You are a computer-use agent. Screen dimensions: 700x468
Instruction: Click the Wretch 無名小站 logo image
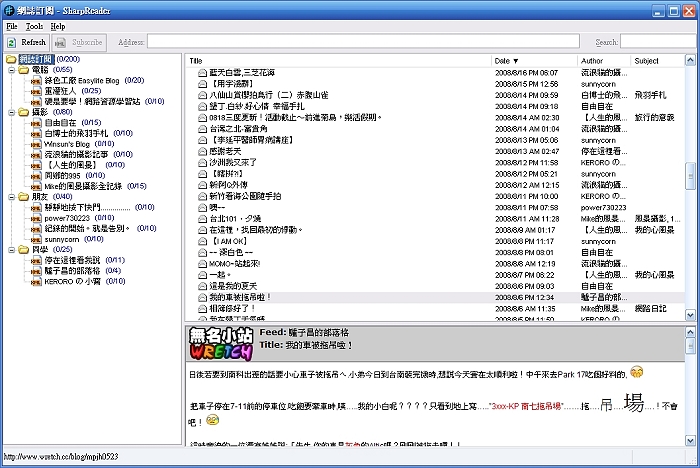221,343
